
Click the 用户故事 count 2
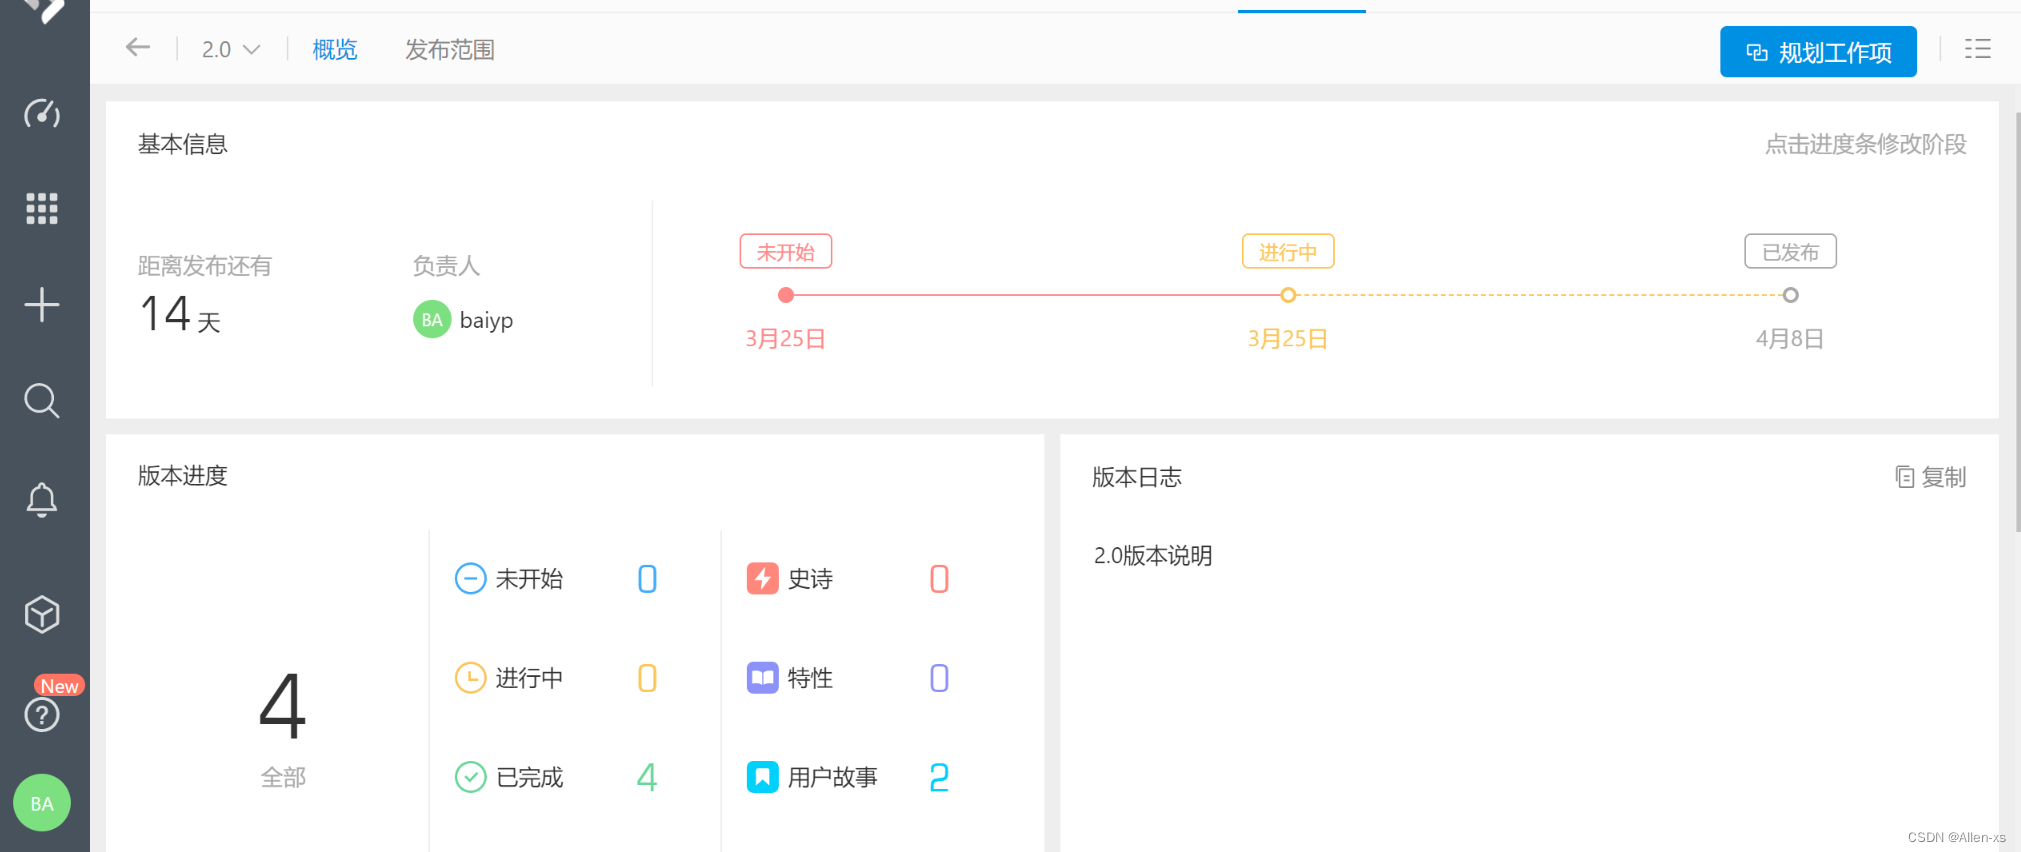pyautogui.click(x=939, y=777)
